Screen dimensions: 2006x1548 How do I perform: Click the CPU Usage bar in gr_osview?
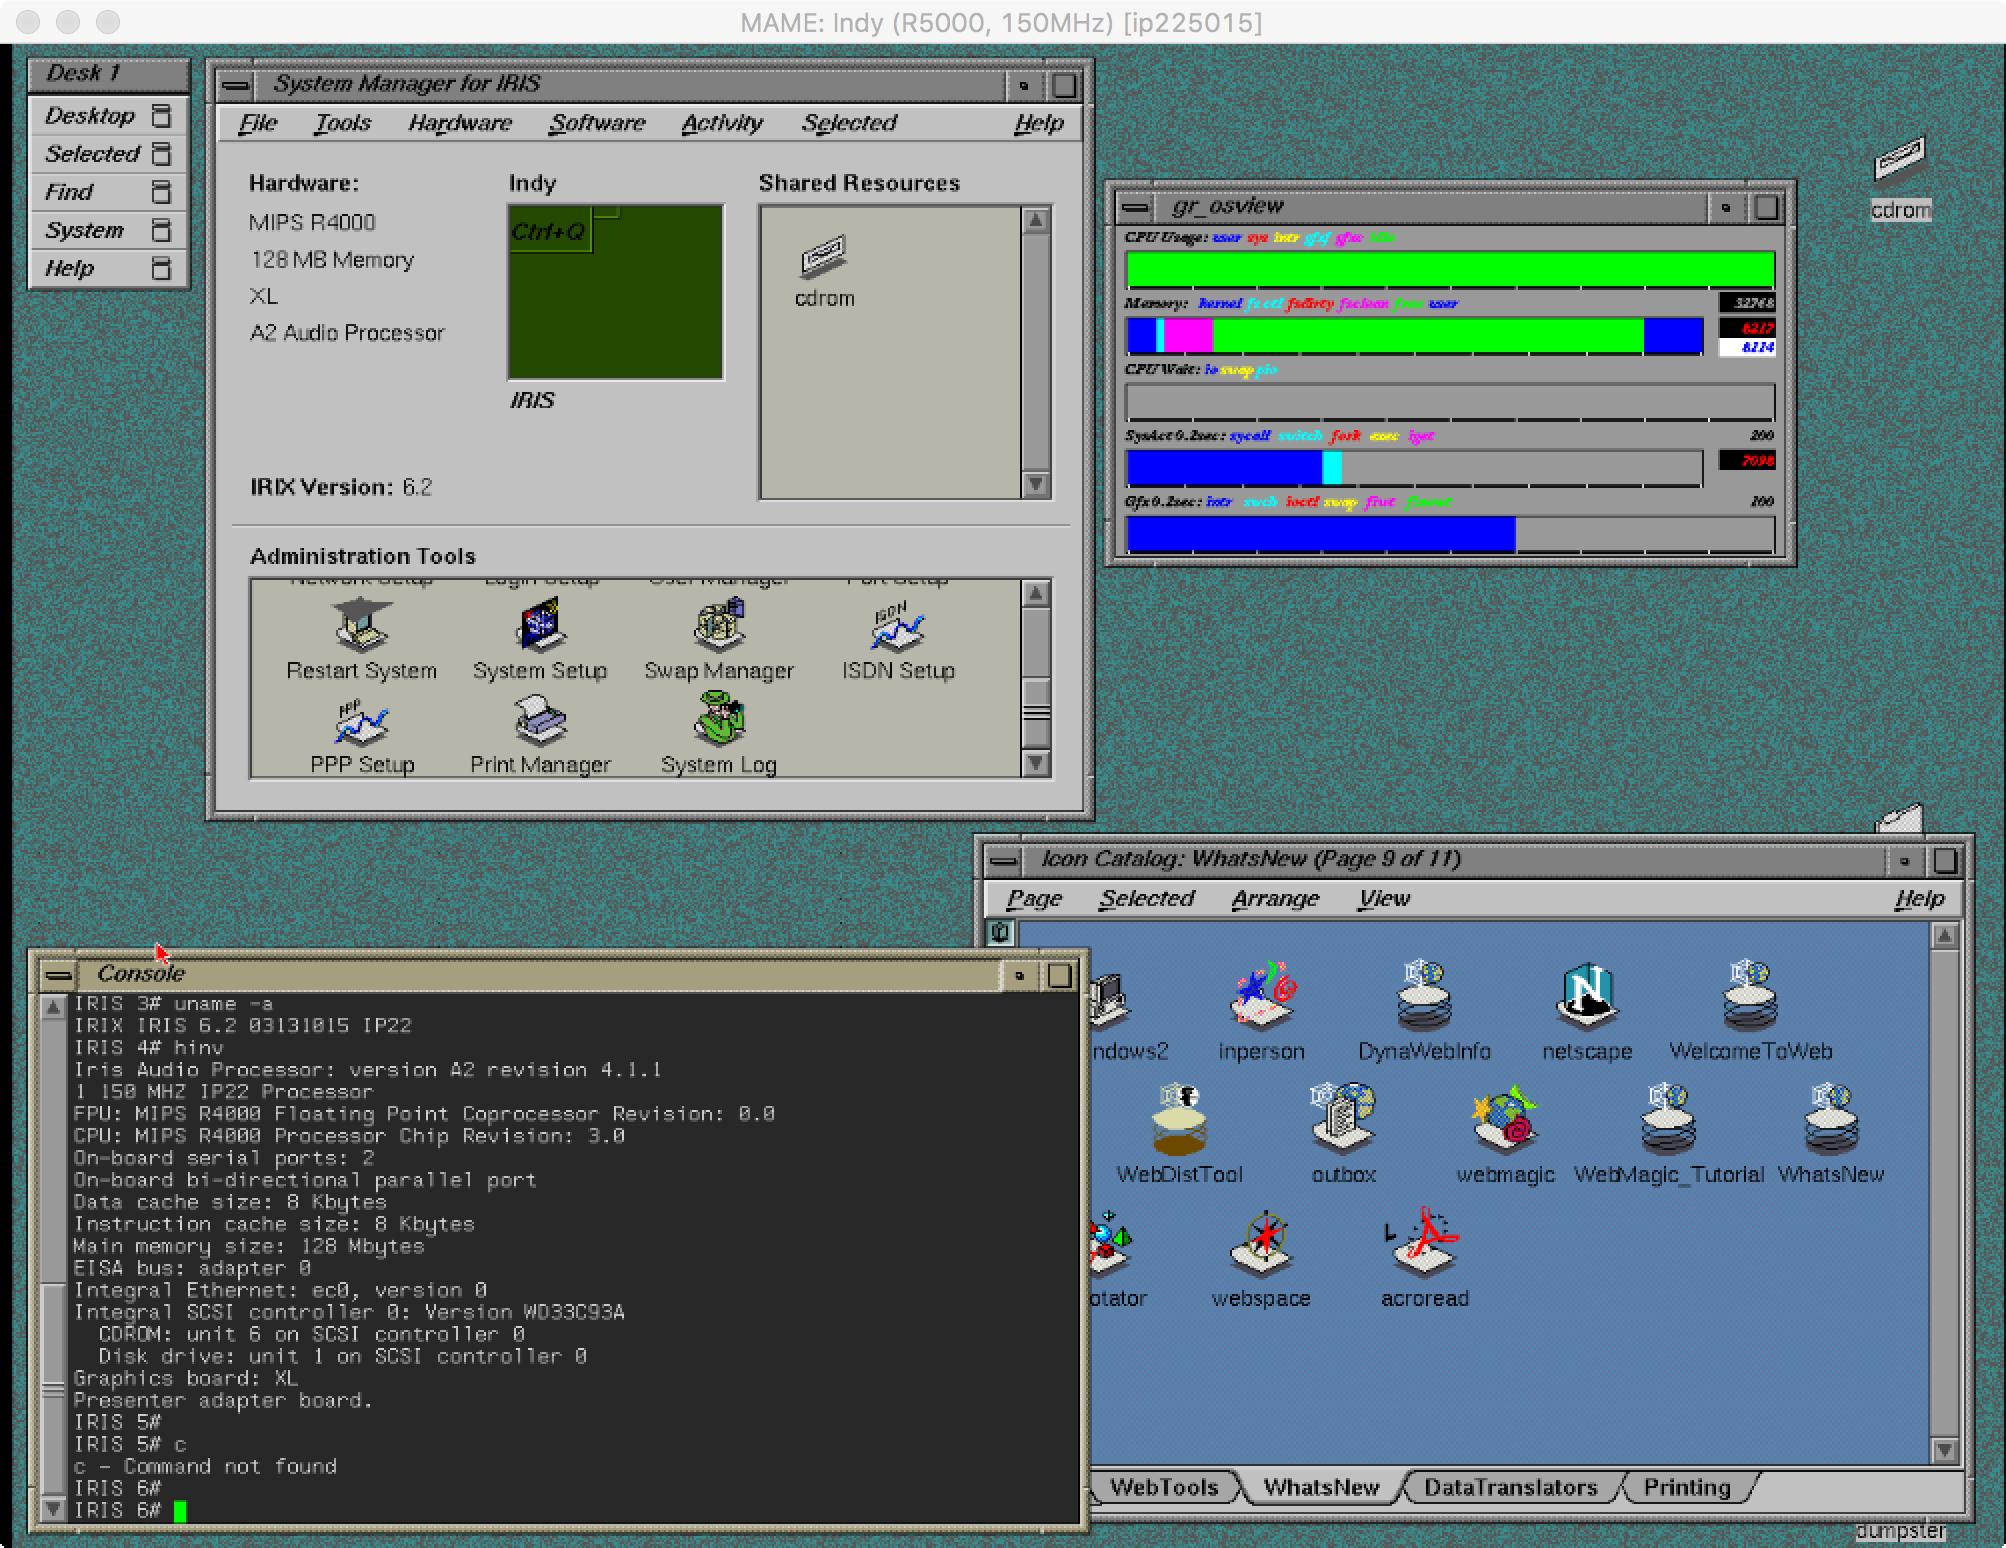point(1450,269)
